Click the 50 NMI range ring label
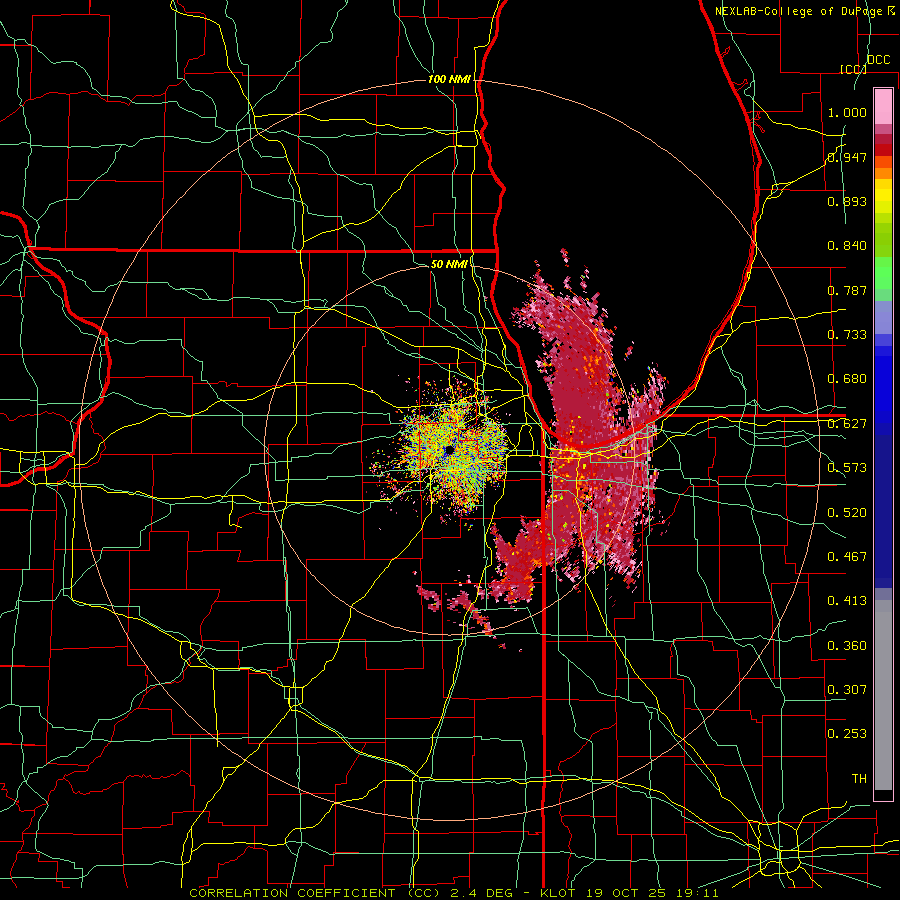Image resolution: width=900 pixels, height=900 pixels. pyautogui.click(x=449, y=264)
